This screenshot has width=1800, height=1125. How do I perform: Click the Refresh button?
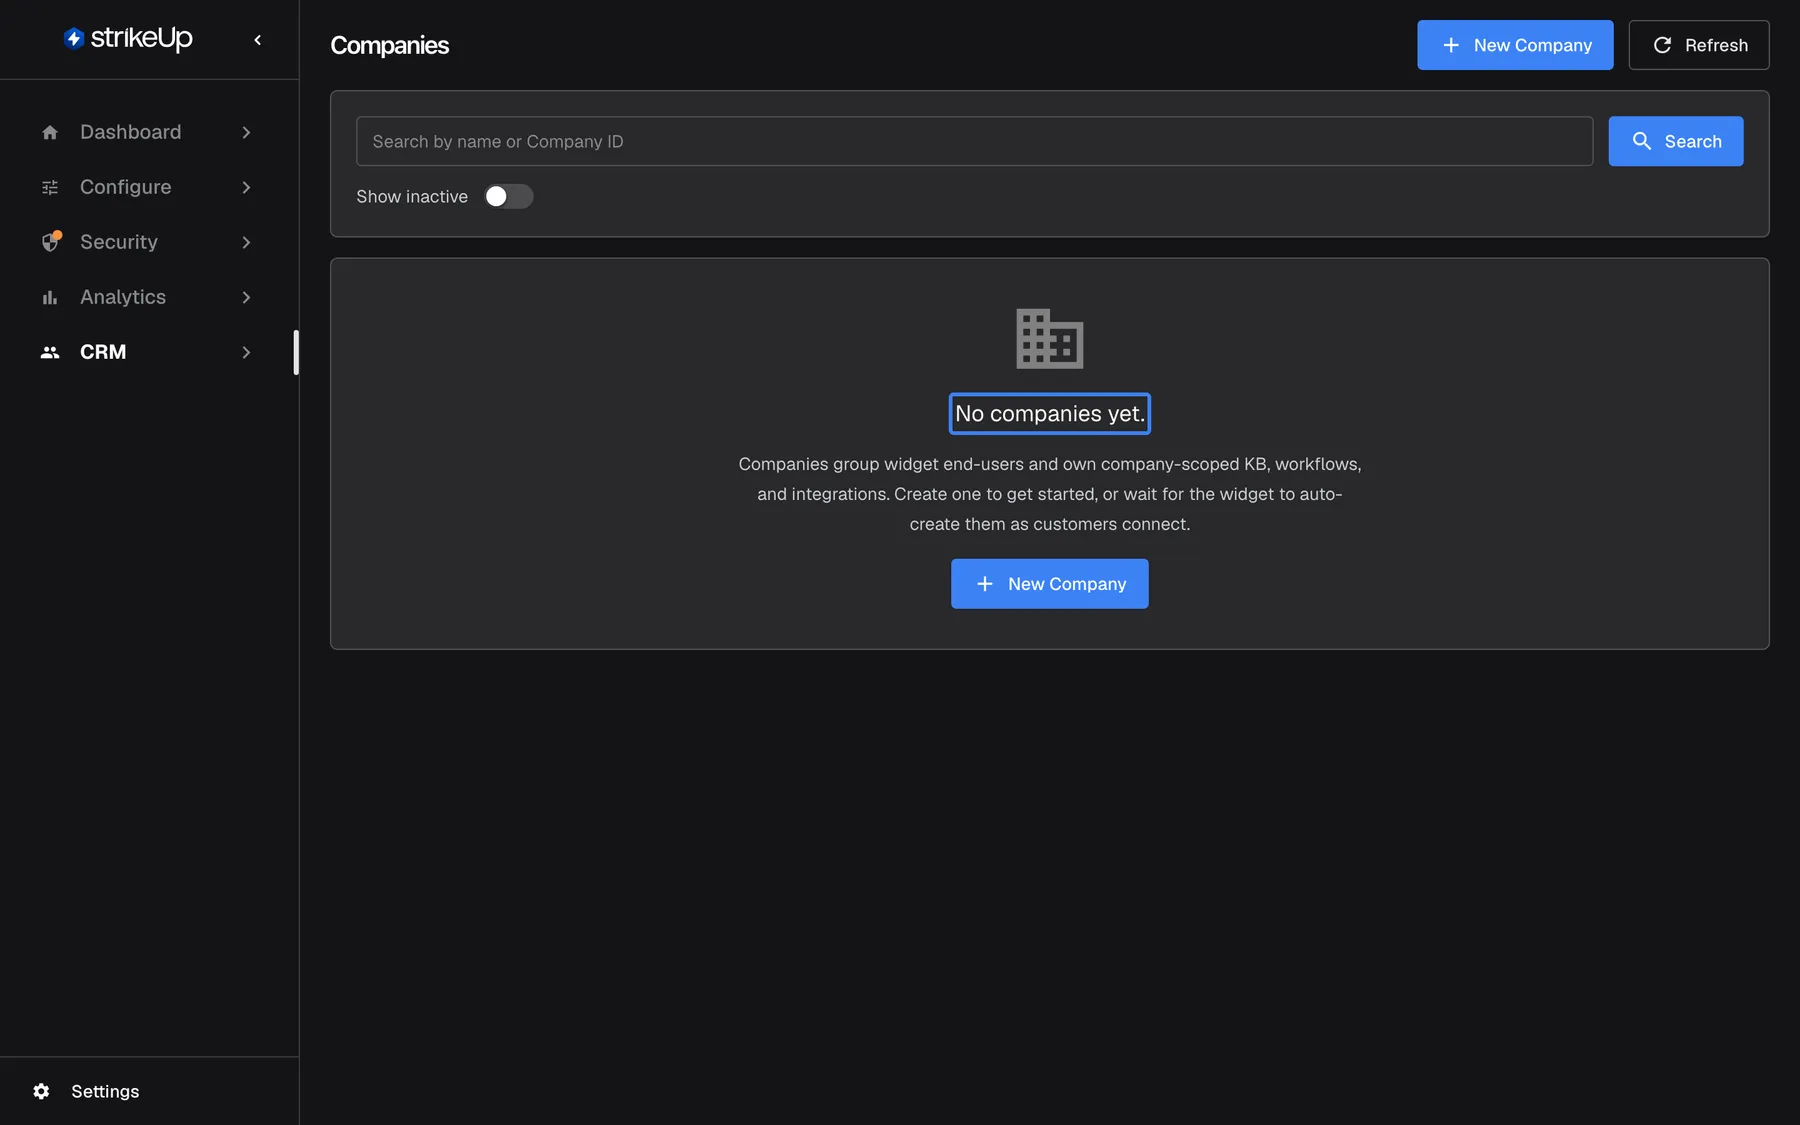pos(1699,45)
